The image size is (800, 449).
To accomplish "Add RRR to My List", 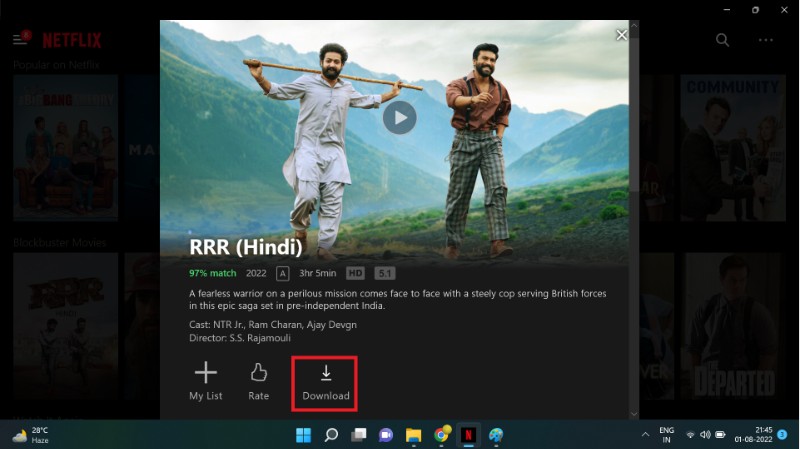I will click(206, 381).
